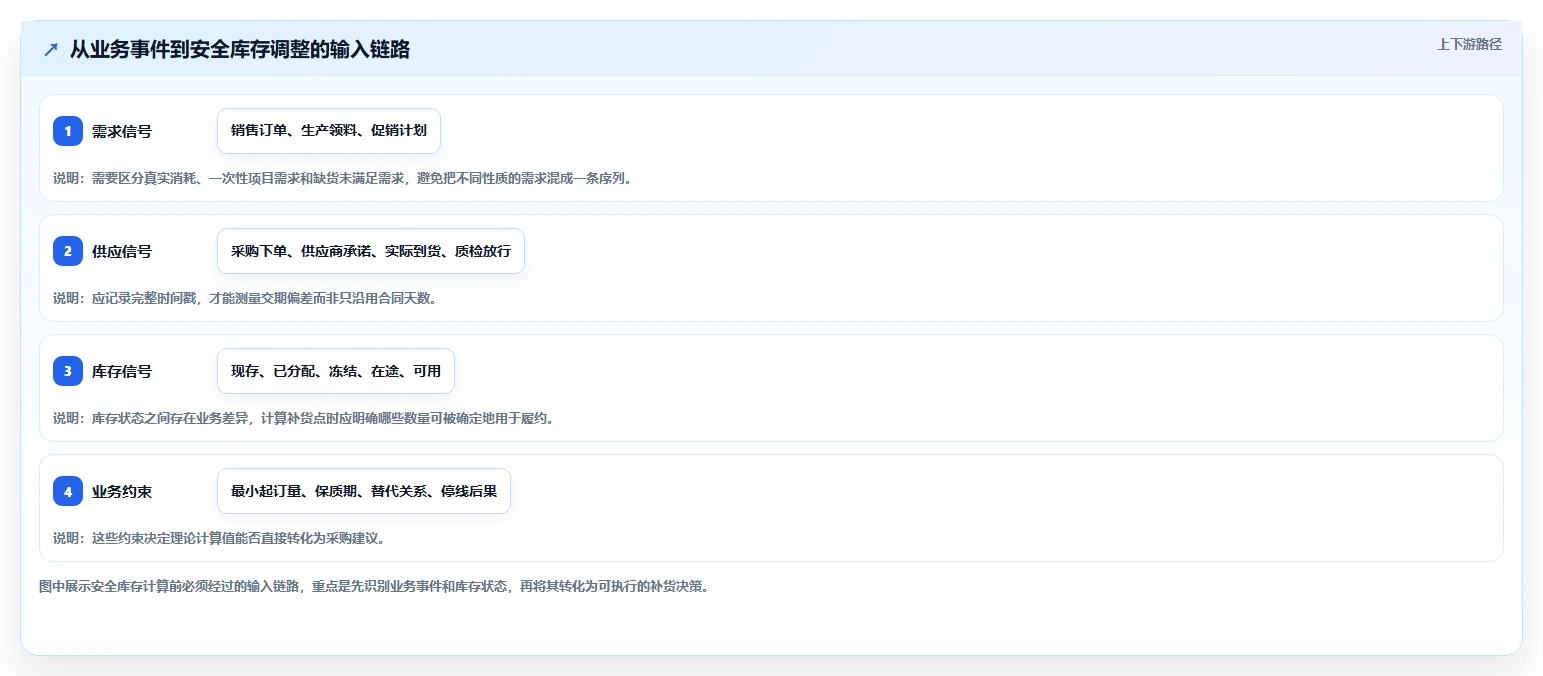Viewport: 1543px width, 676px height.
Task: Click the number 2 badge for 供应信号
Action: 68,251
